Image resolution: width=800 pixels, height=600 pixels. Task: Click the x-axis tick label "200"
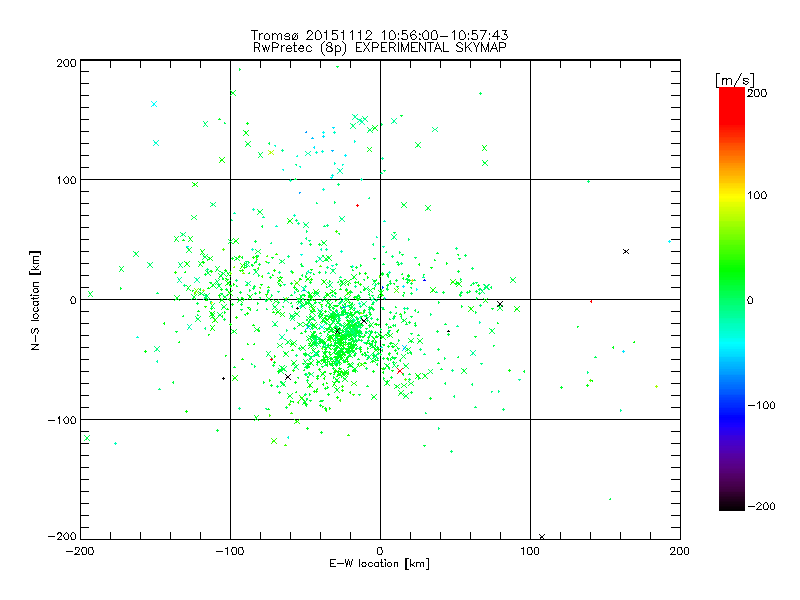(x=680, y=551)
